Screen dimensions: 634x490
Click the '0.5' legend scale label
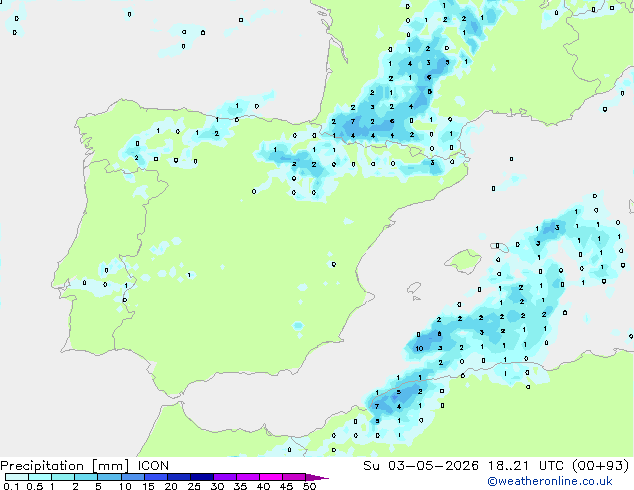34,486
